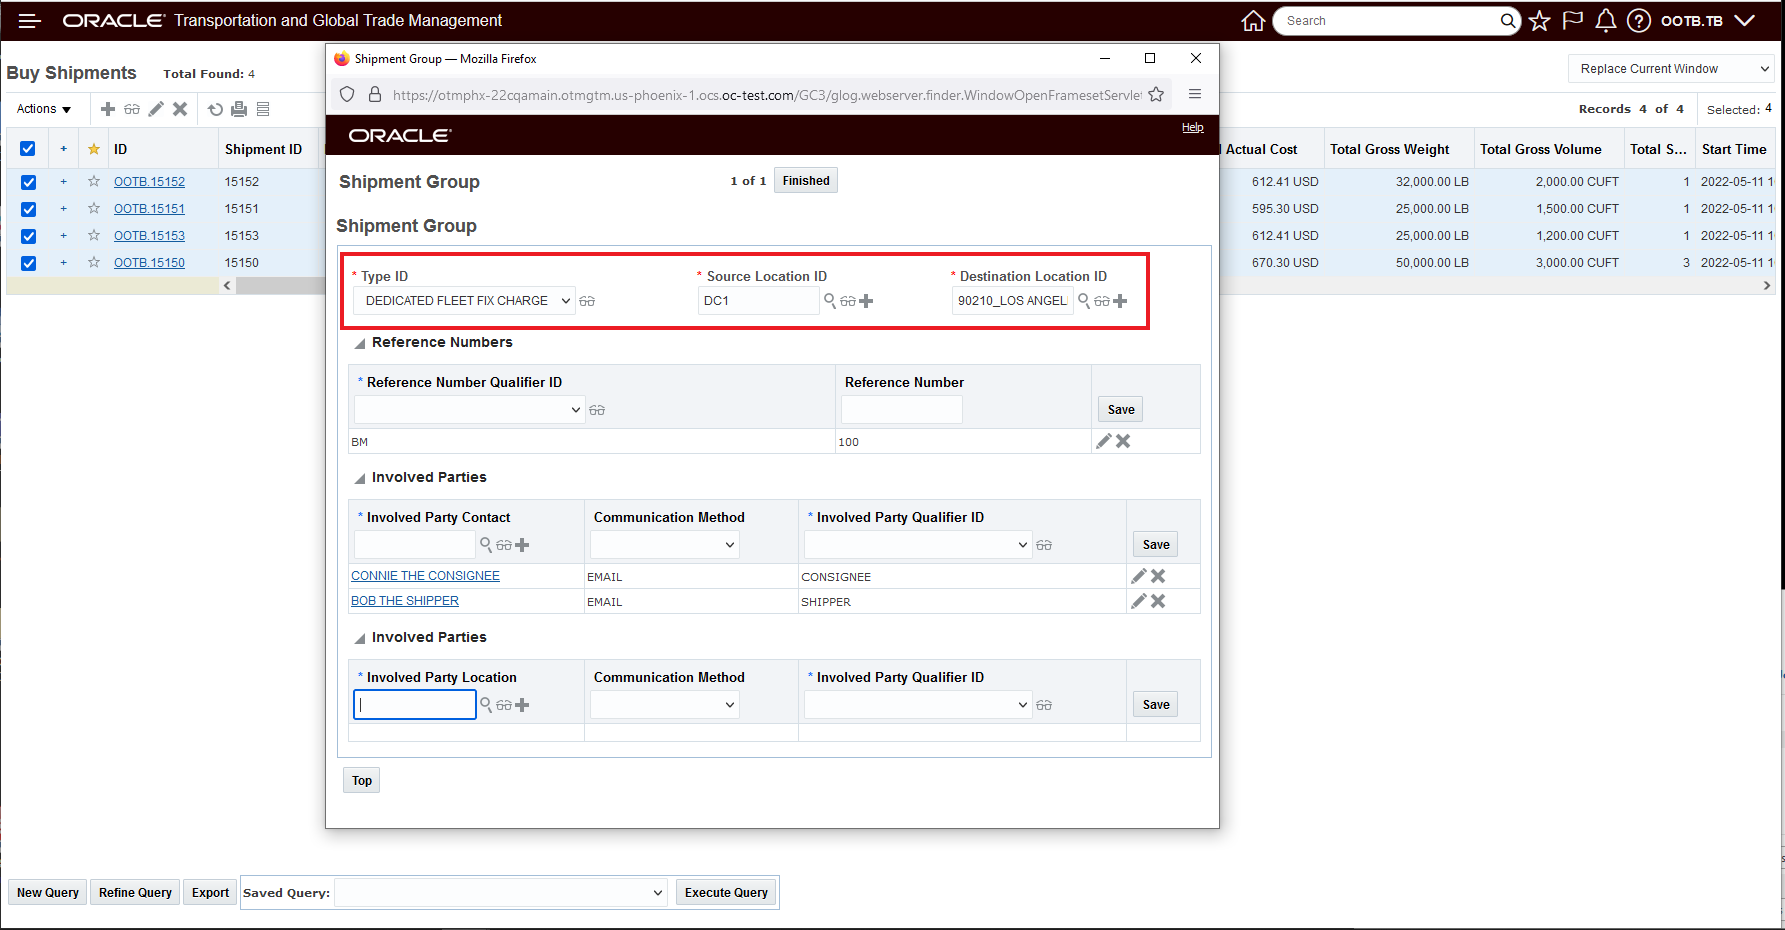This screenshot has width=1785, height=930.
Task: Open shipment OOTB.15152 link
Action: [149, 182]
